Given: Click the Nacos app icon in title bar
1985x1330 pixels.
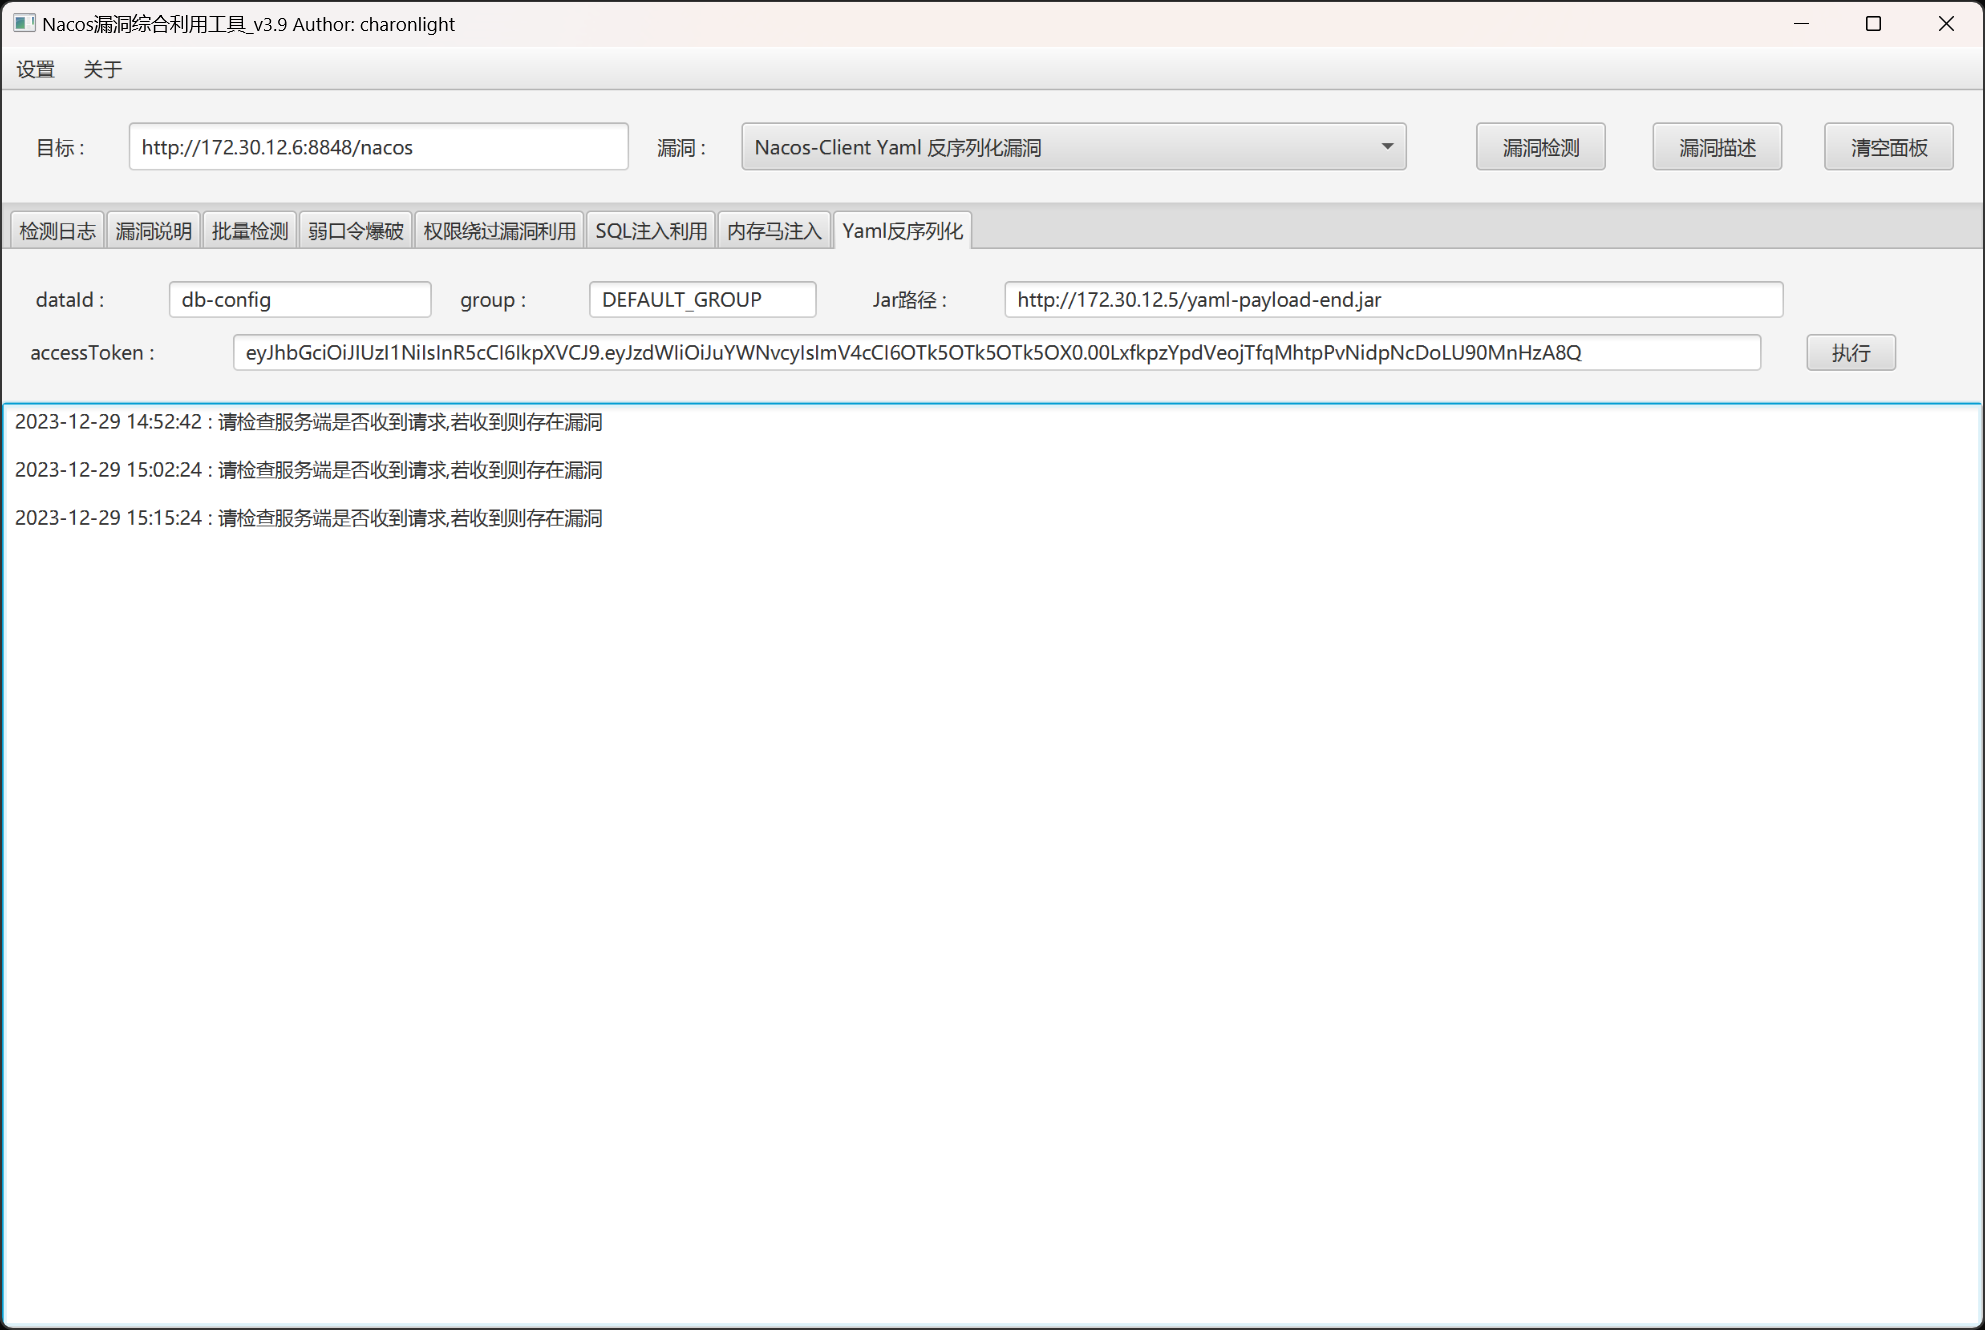Looking at the screenshot, I should (x=24, y=23).
